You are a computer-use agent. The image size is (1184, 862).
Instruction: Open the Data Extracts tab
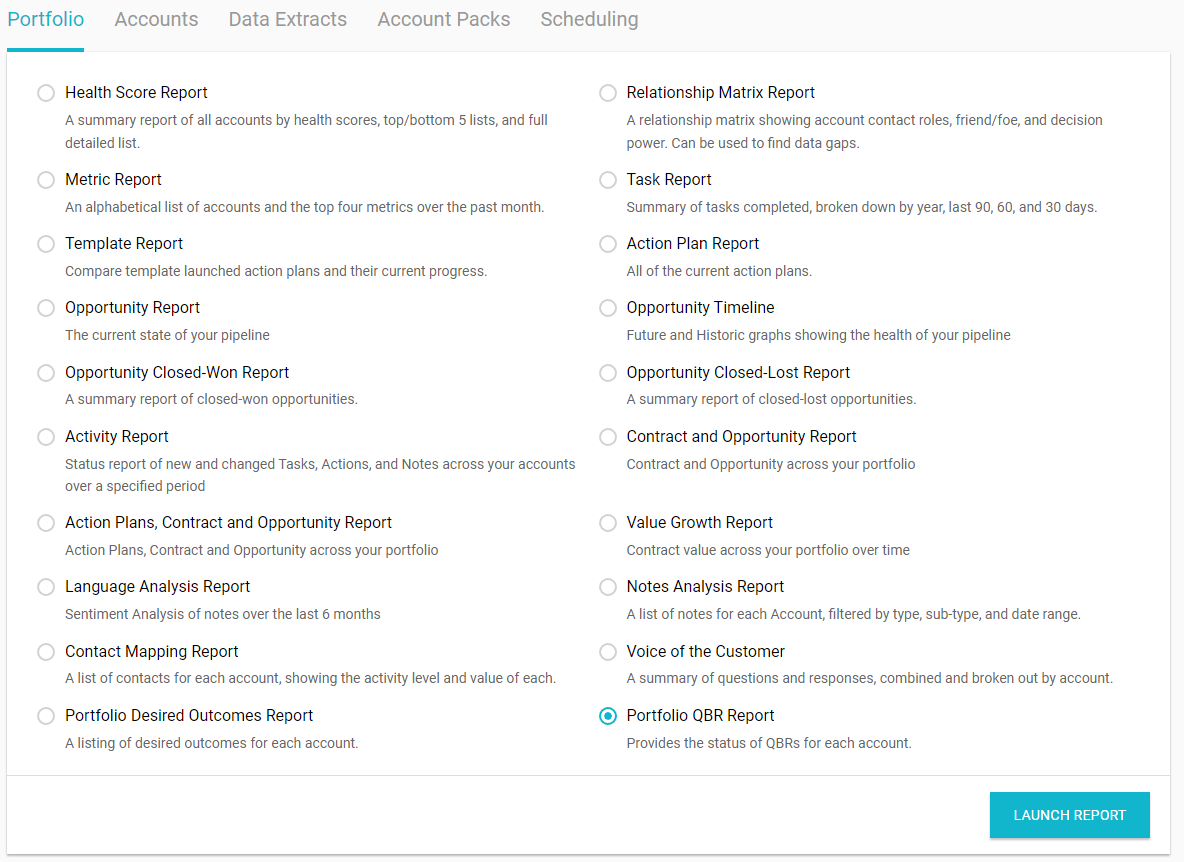[288, 20]
